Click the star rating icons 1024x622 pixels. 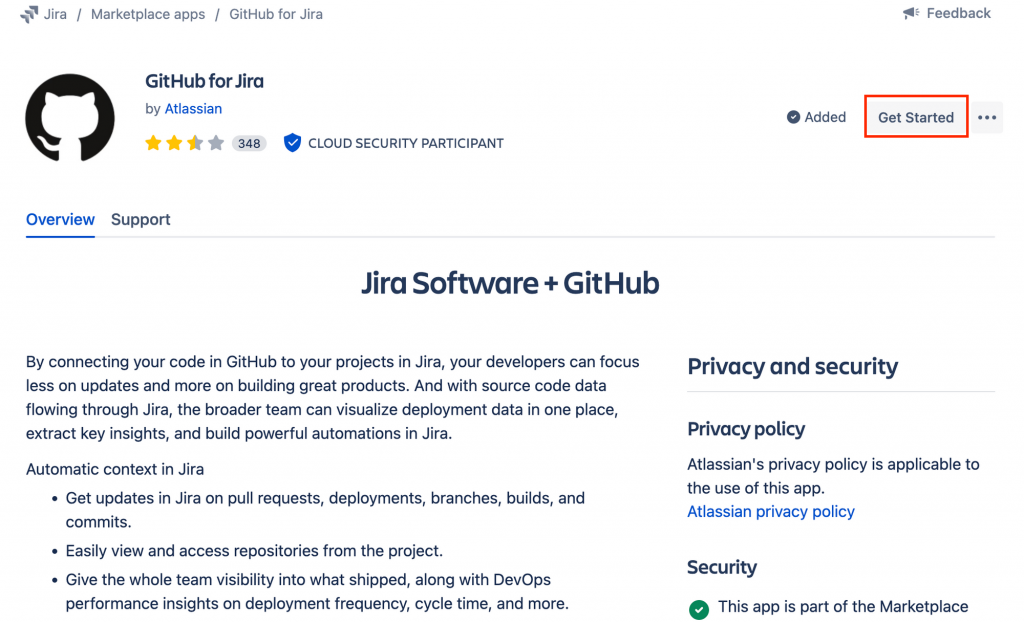[x=185, y=143]
